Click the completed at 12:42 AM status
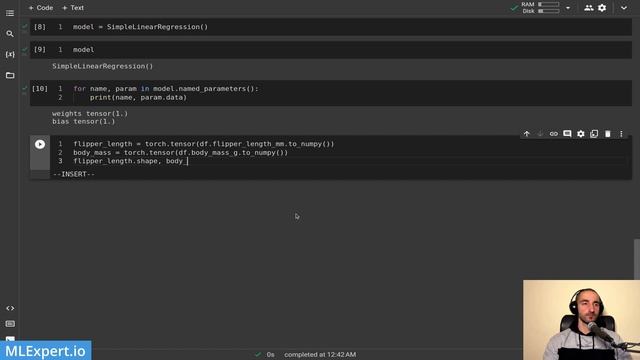This screenshot has height=360, width=640. point(320,355)
